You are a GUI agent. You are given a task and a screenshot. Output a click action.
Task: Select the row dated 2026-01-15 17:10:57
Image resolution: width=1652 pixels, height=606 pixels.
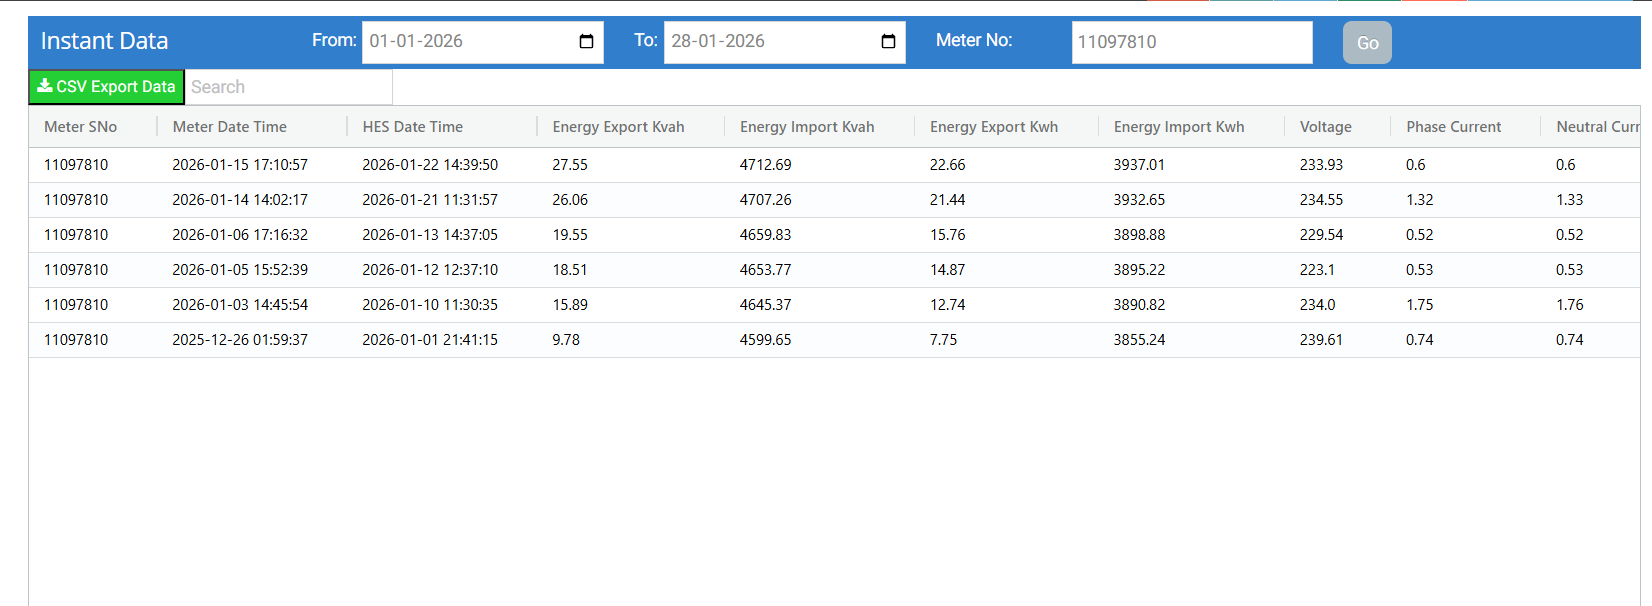pyautogui.click(x=240, y=165)
